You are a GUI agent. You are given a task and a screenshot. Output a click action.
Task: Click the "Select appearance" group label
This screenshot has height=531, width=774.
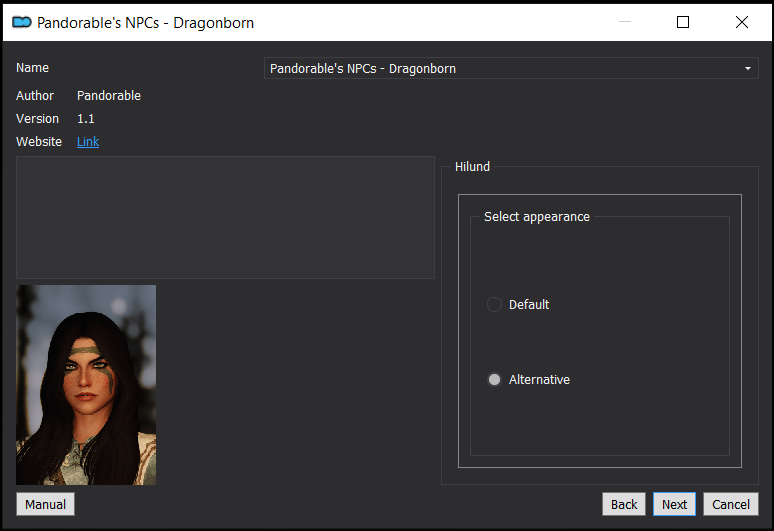coord(537,217)
